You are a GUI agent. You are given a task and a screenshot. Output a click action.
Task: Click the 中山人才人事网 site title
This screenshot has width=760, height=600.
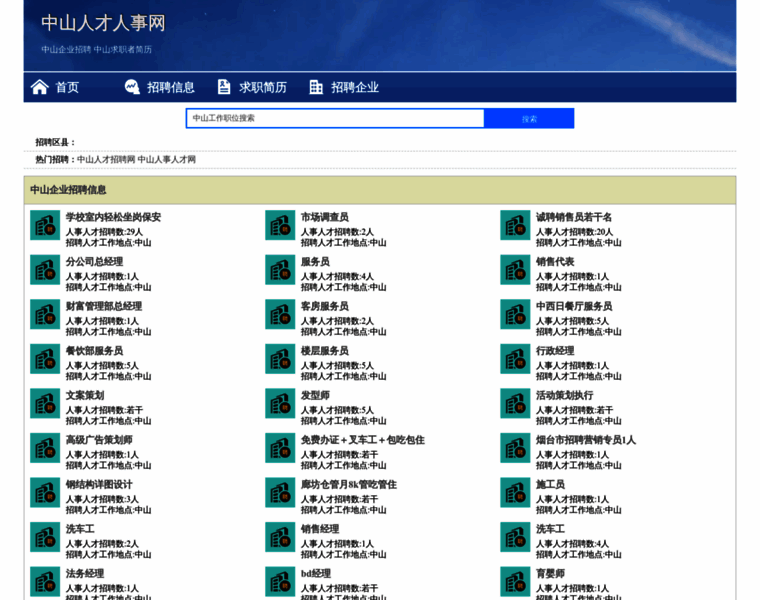[x=103, y=23]
